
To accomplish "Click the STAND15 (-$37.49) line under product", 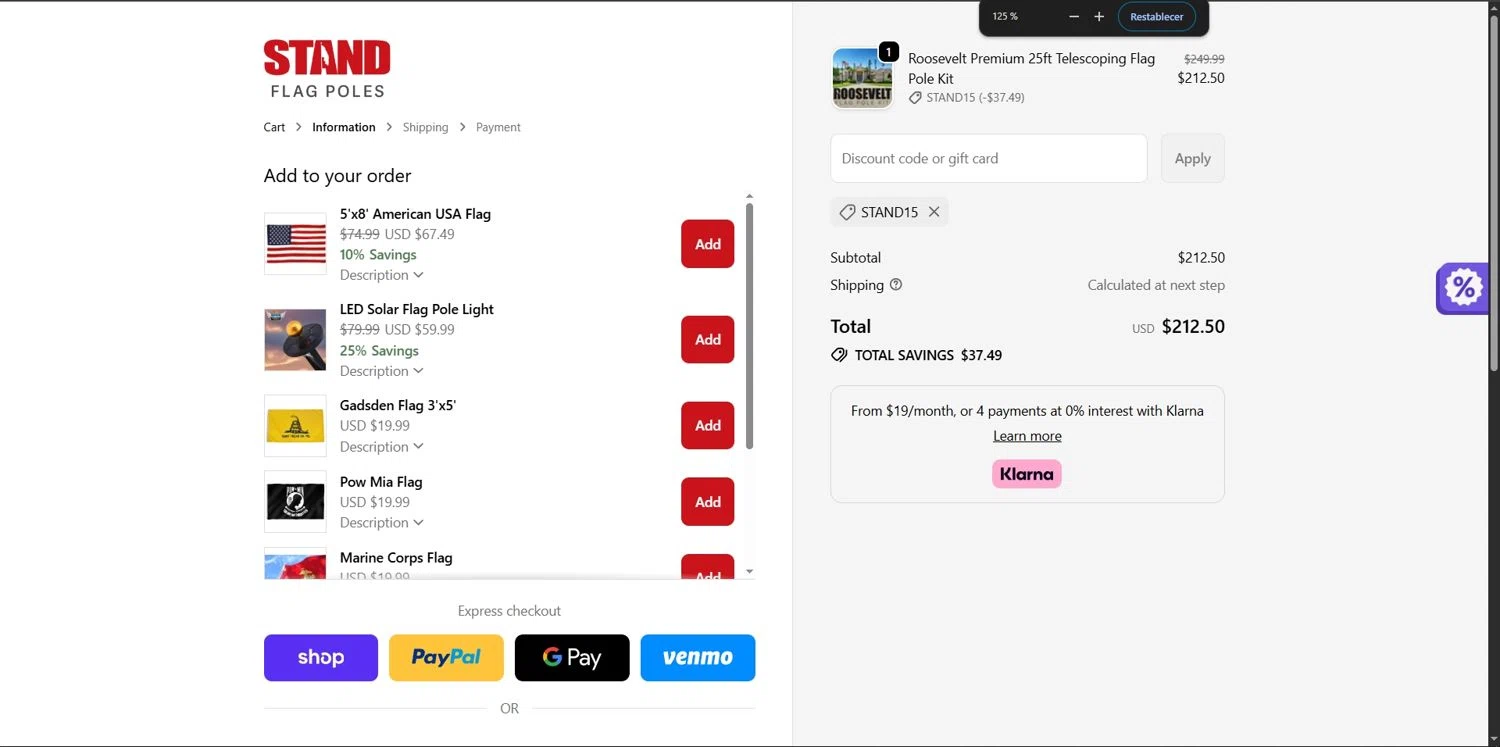I will (x=967, y=98).
